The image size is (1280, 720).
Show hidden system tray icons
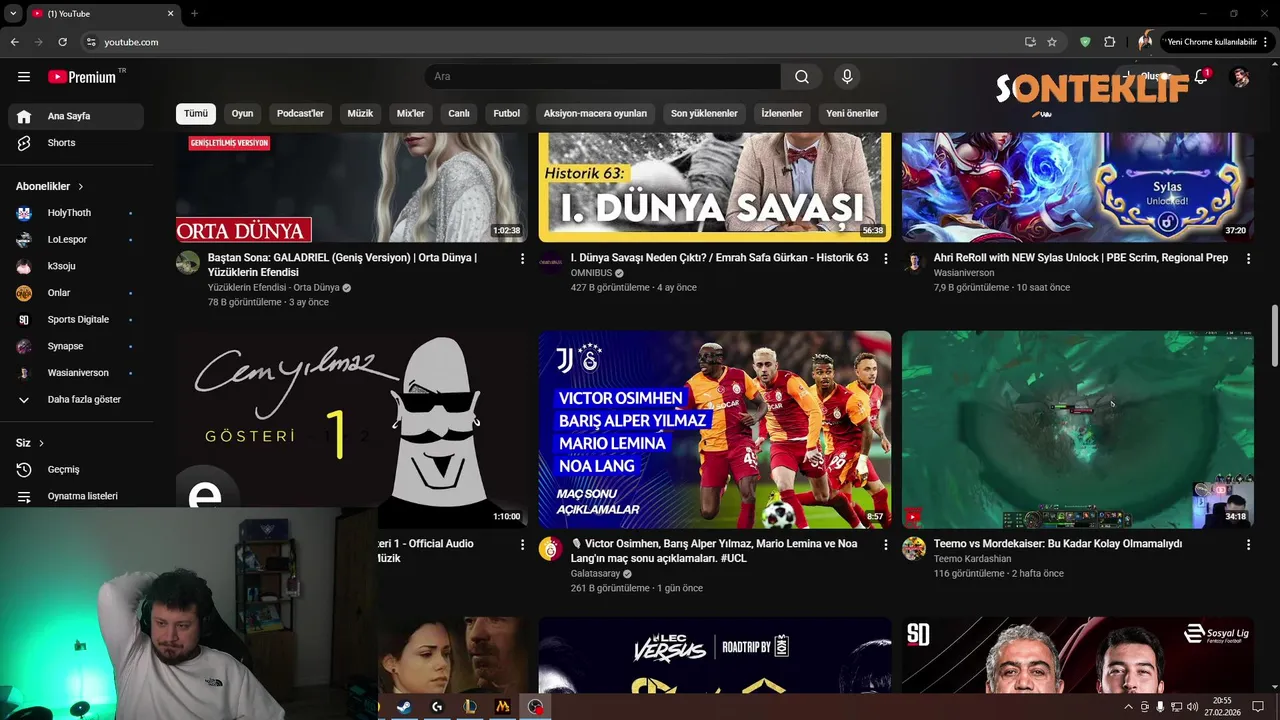point(1129,707)
